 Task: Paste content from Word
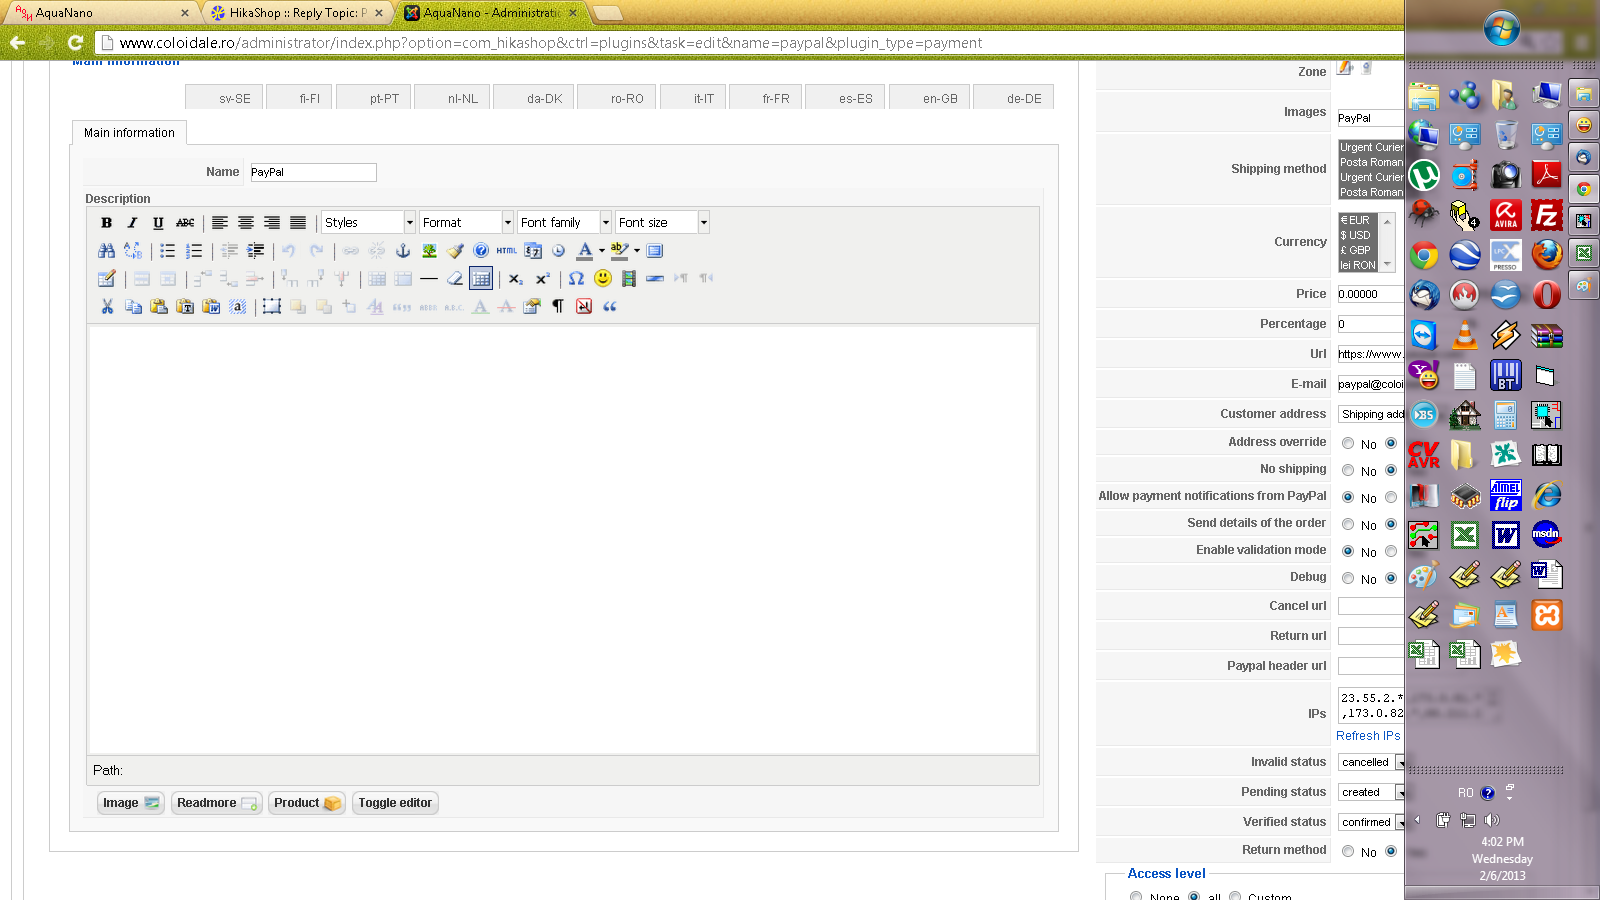coord(211,307)
